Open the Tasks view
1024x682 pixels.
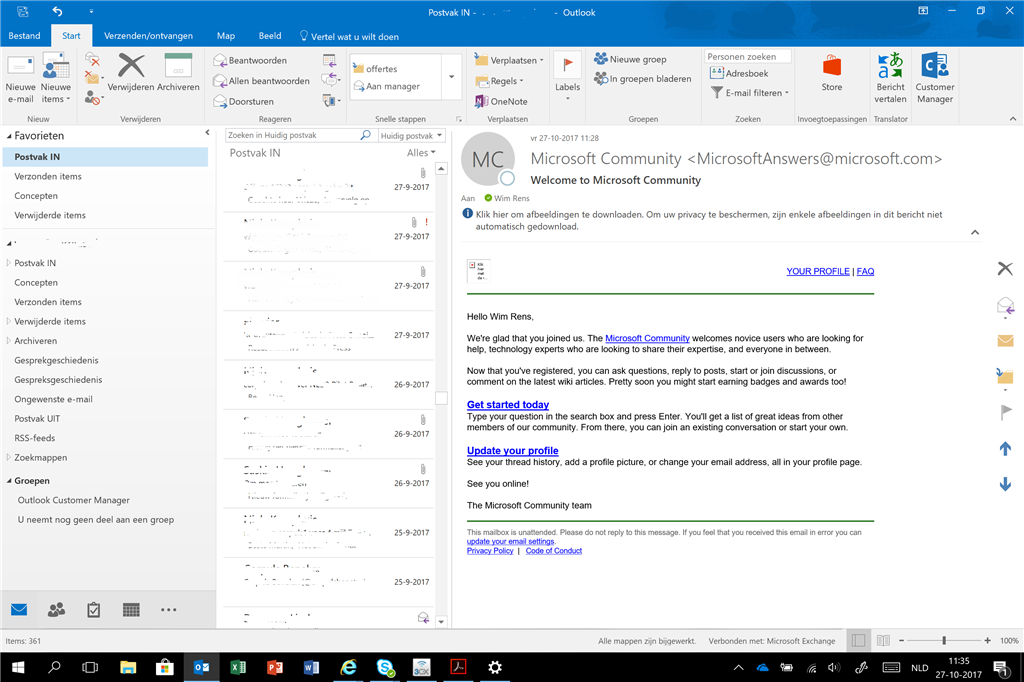[93, 609]
